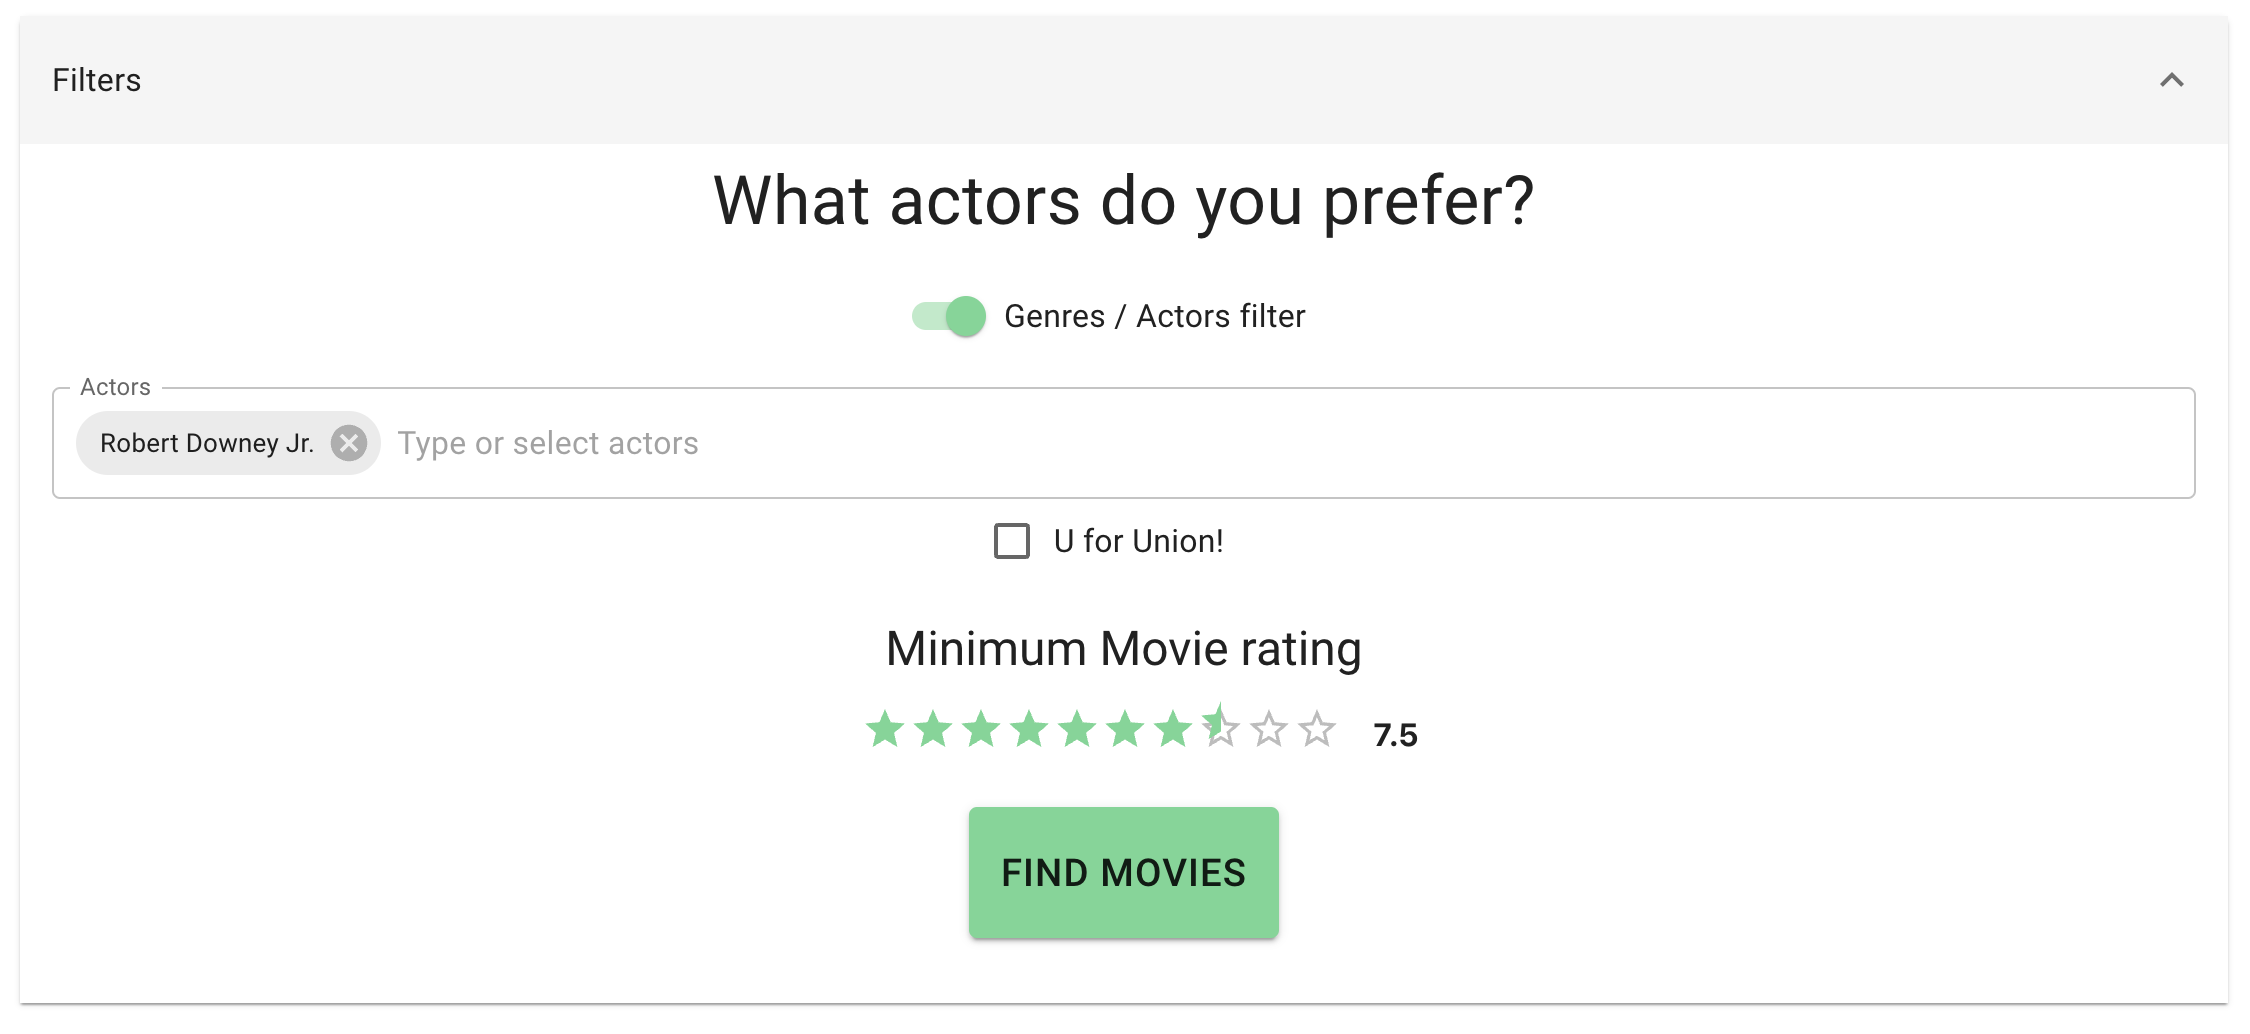This screenshot has height=1034, width=2250.
Task: Set minimum rating to fifth star
Action: tap(1077, 729)
